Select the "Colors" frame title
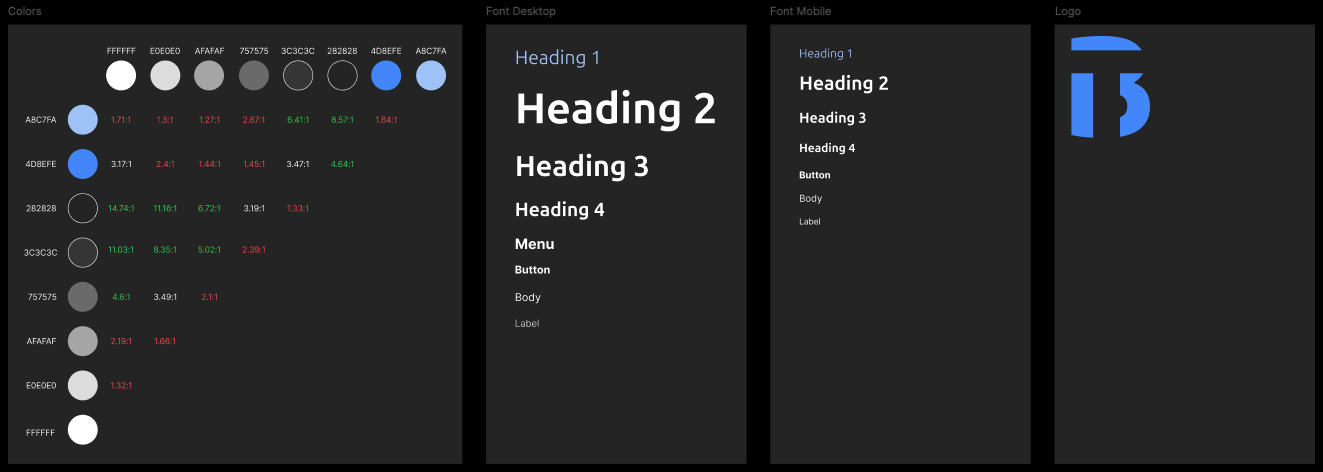The width and height of the screenshot is (1323, 472). 25,11
